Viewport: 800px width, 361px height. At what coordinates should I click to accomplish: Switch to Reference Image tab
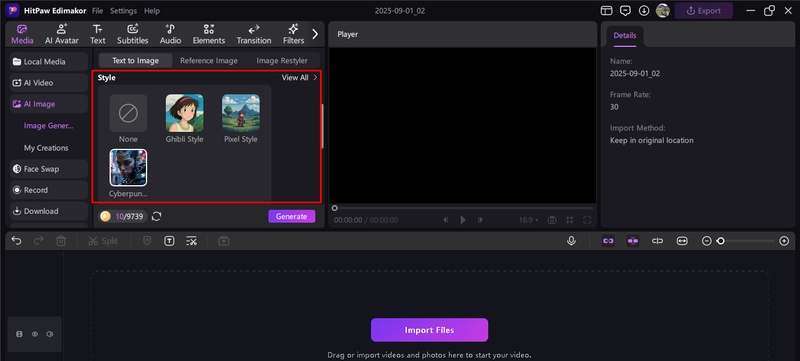209,61
